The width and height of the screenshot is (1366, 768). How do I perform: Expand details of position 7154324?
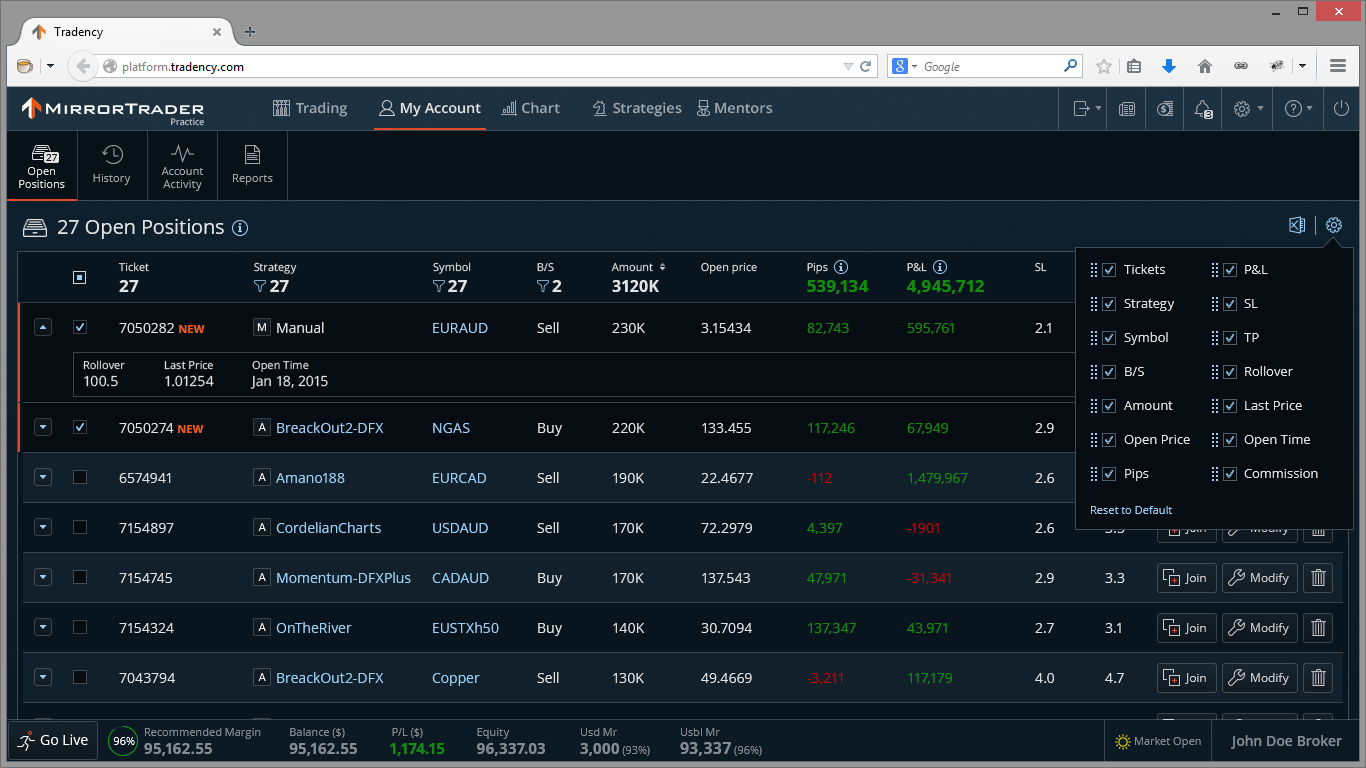[x=42, y=627]
